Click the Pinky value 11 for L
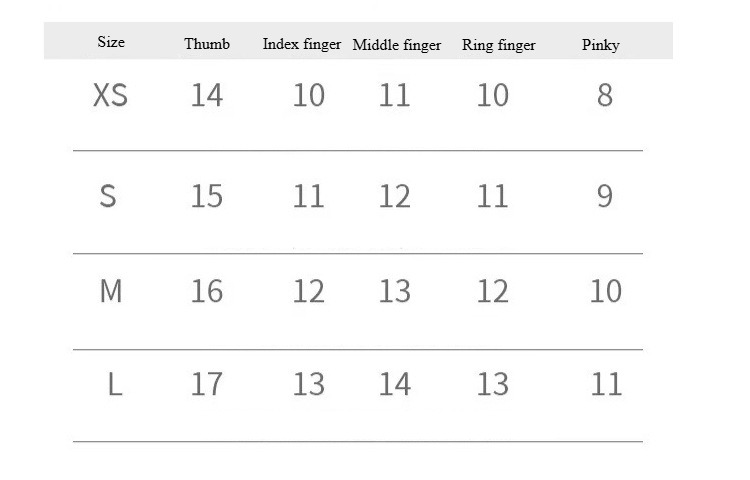The image size is (750, 480). click(606, 384)
